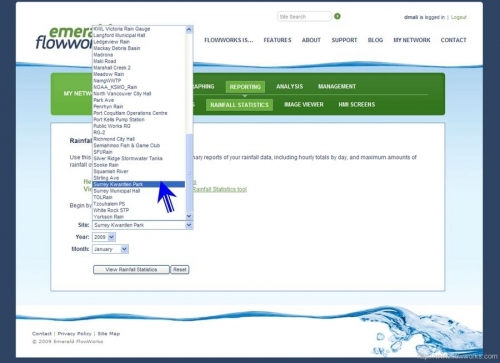
Task: Click the View Rainfall Statistics button
Action: (x=131, y=270)
